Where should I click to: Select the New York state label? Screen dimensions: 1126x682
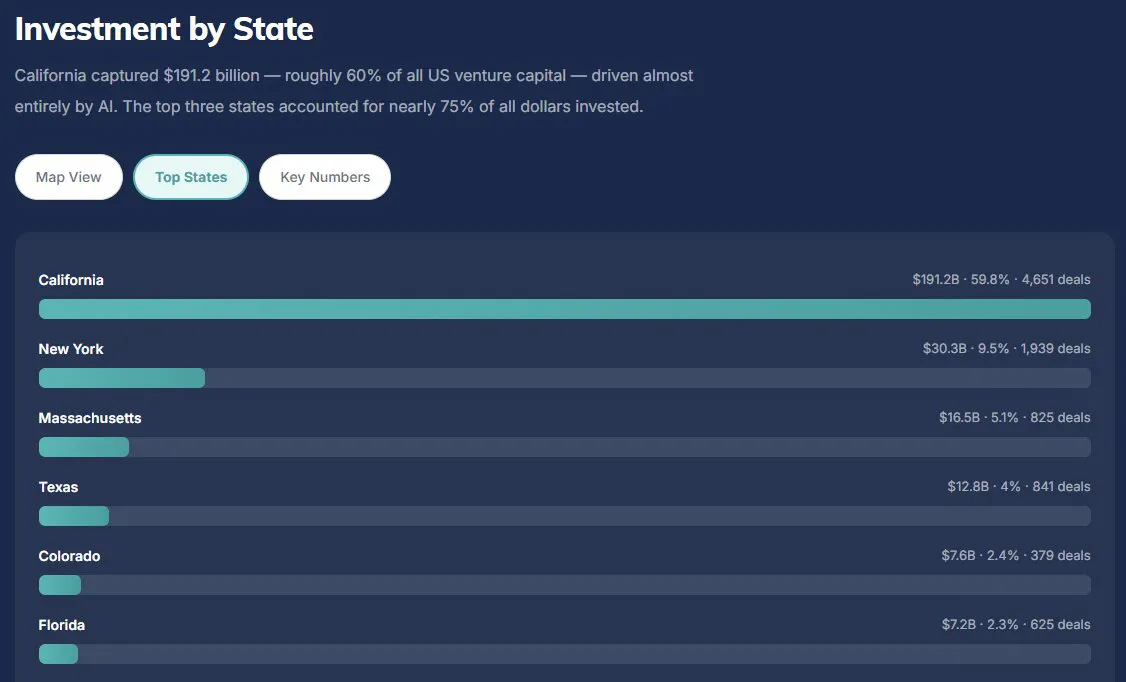(71, 349)
